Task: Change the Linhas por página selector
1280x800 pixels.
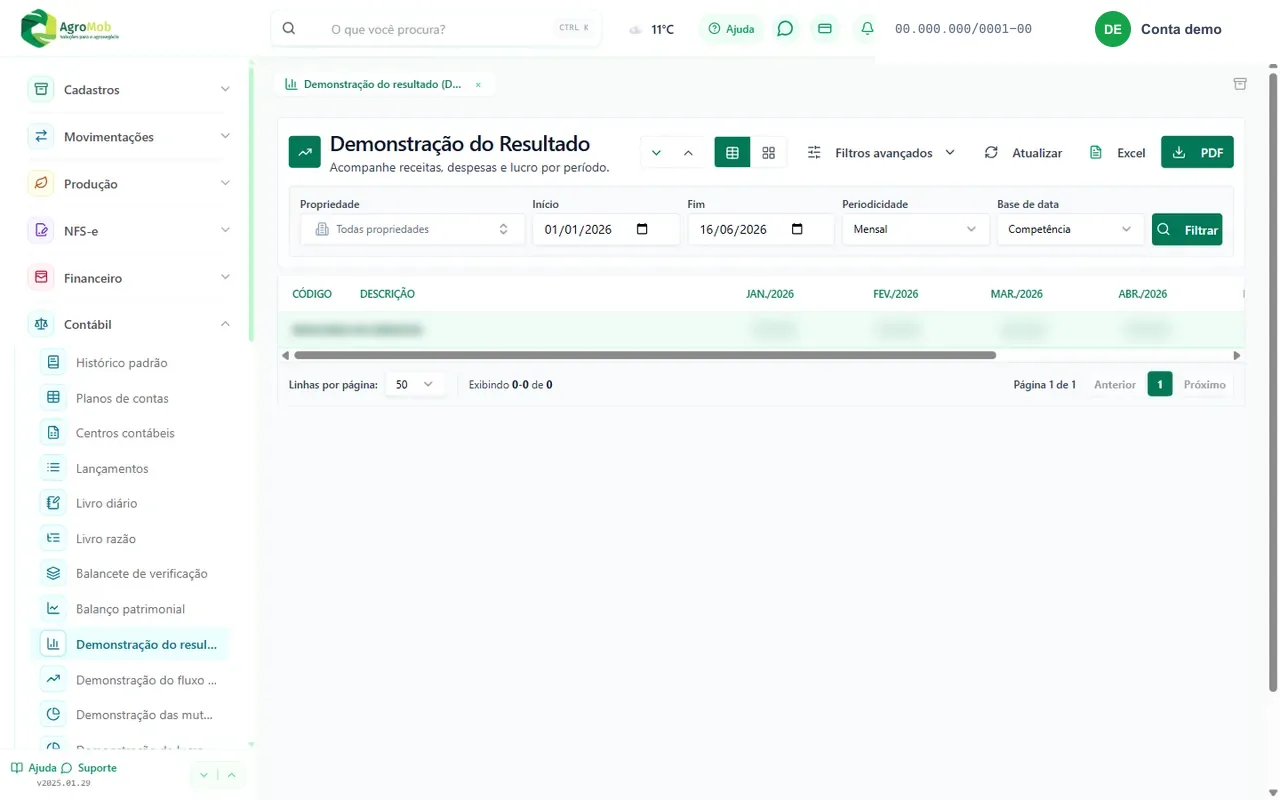Action: [x=414, y=384]
